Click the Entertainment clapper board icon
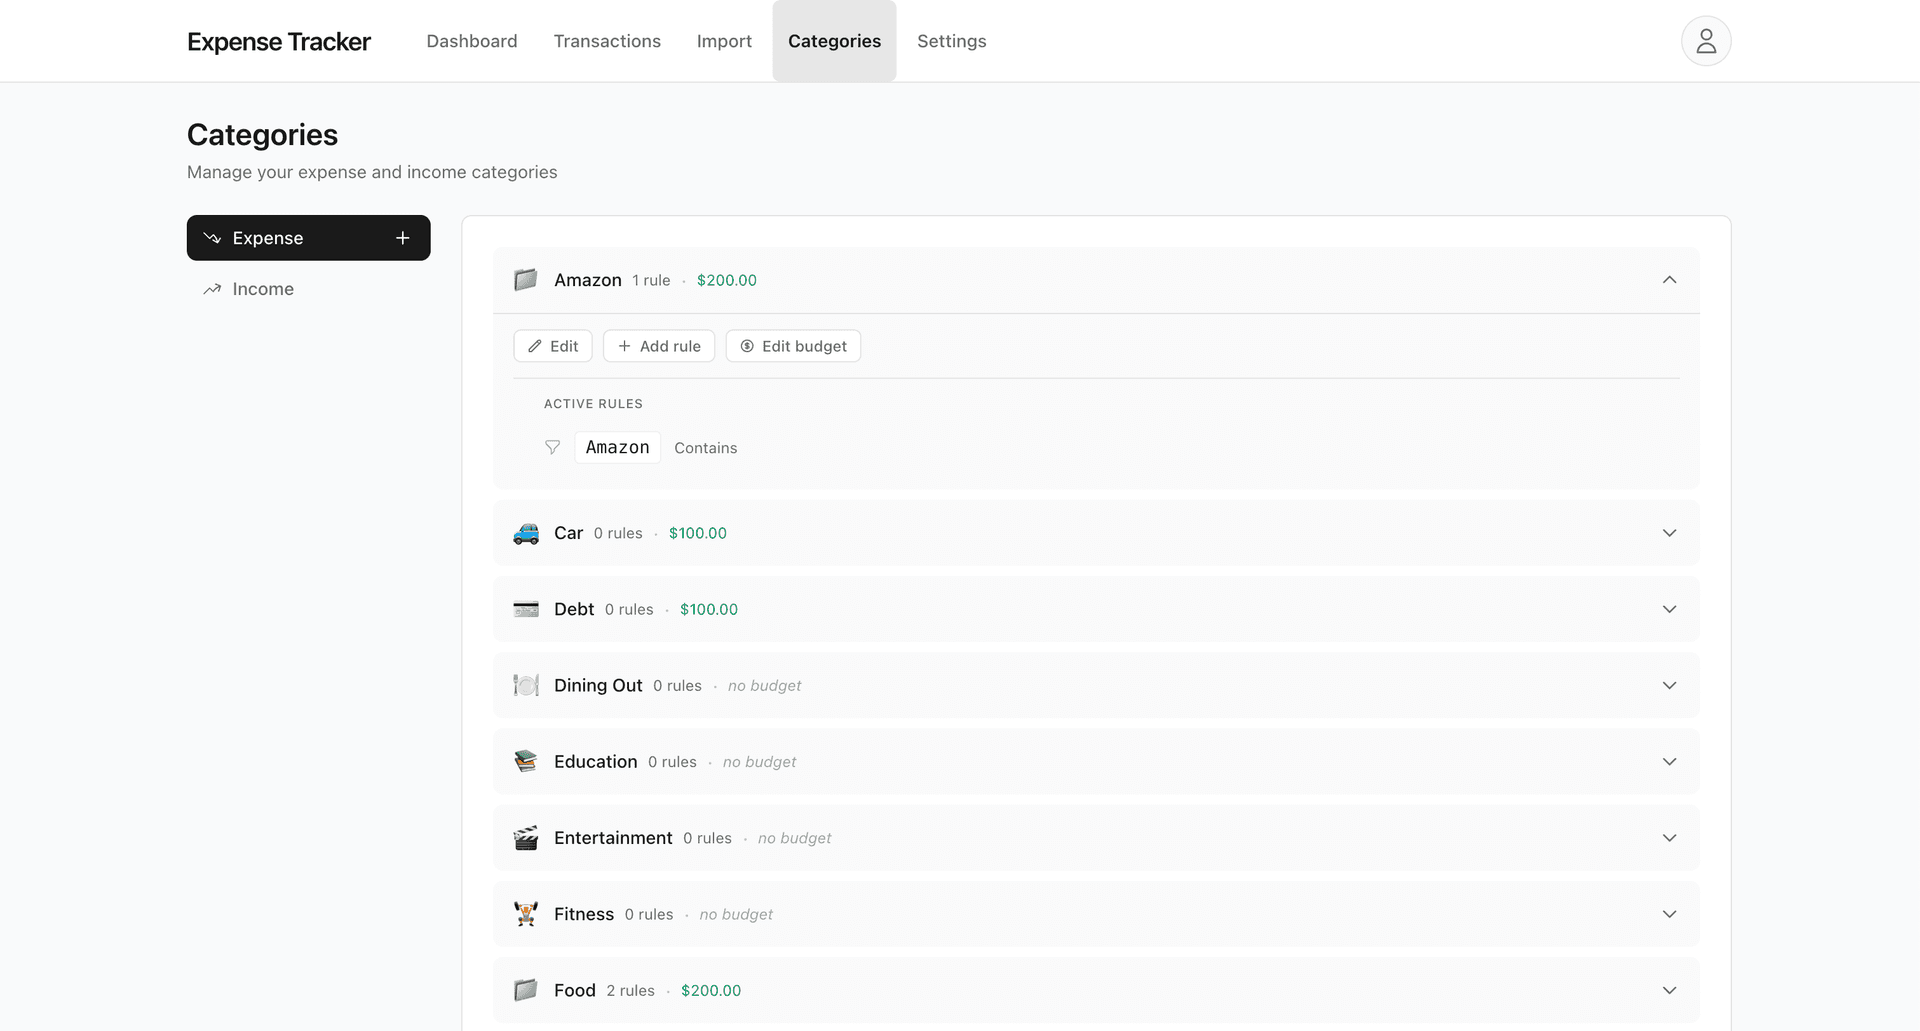 pyautogui.click(x=525, y=838)
